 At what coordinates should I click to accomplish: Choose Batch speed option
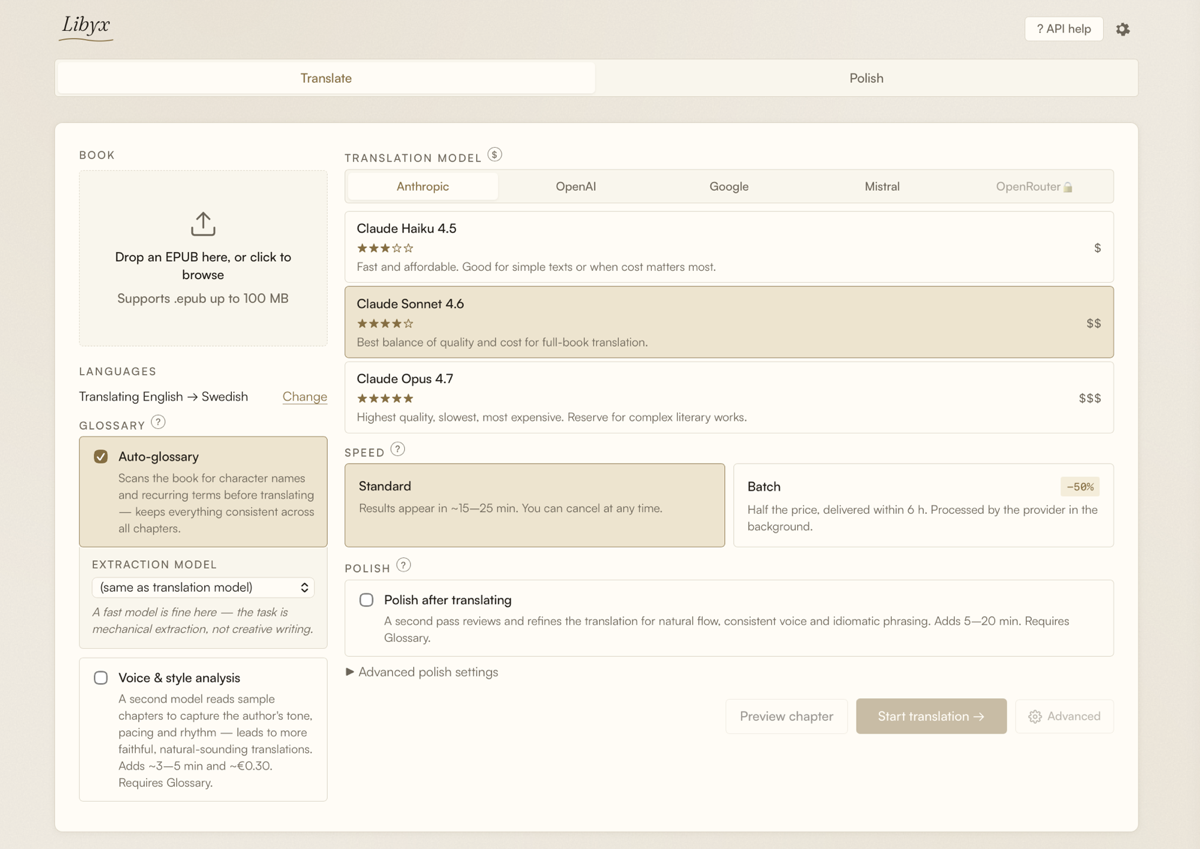coord(923,505)
